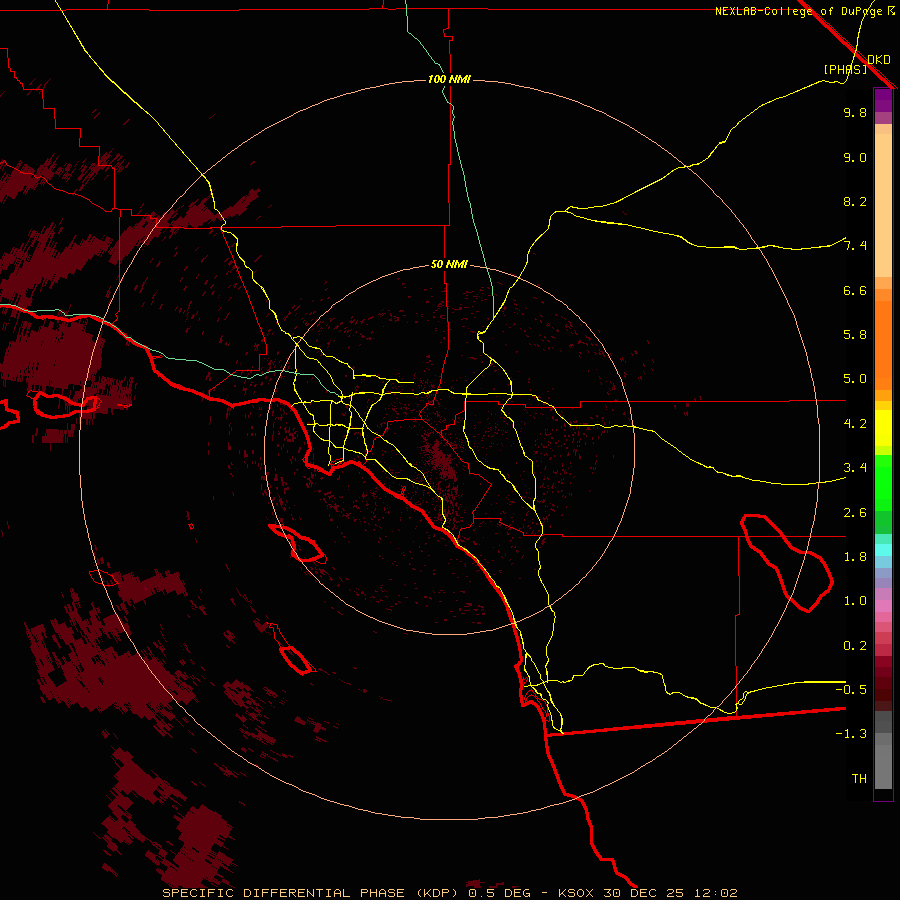Screen dimensions: 900x900
Task: Click the TH threshold label
Action: pyautogui.click(x=859, y=779)
